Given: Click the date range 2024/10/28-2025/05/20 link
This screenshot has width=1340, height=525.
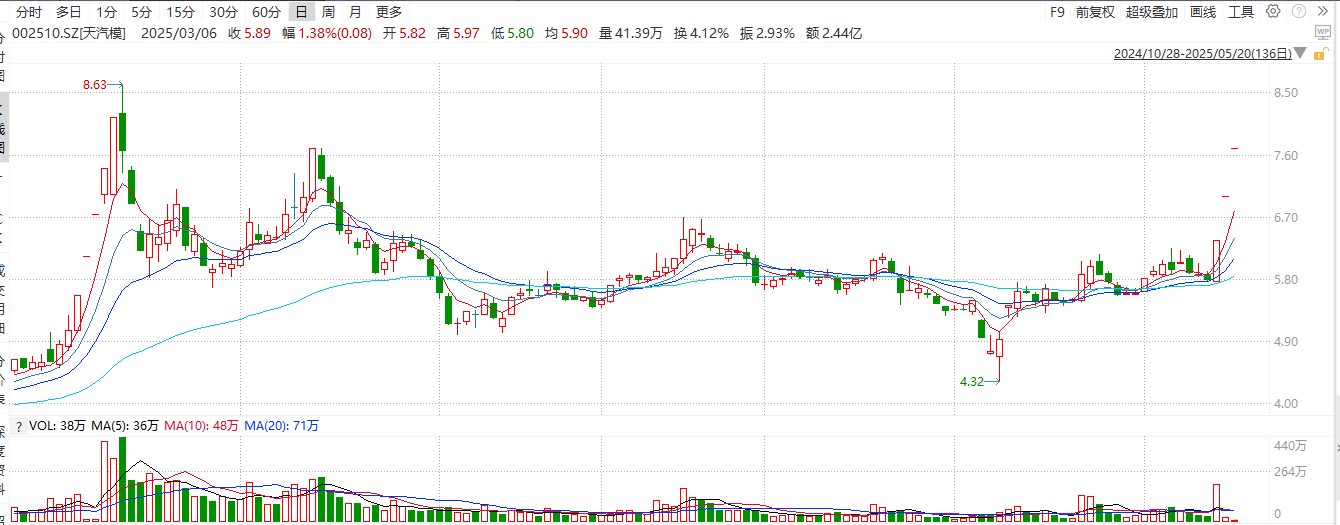Looking at the screenshot, I should [1202, 54].
